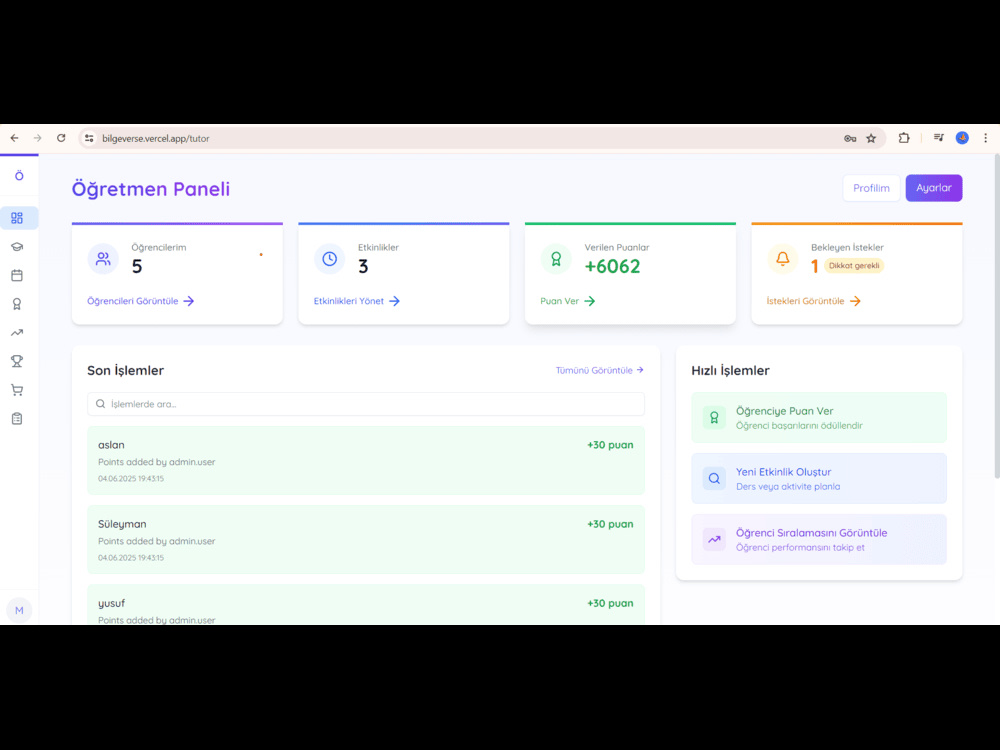
Task: Click the chart icon in Öğrenci Sıralamasını Görüntüle
Action: (714, 539)
